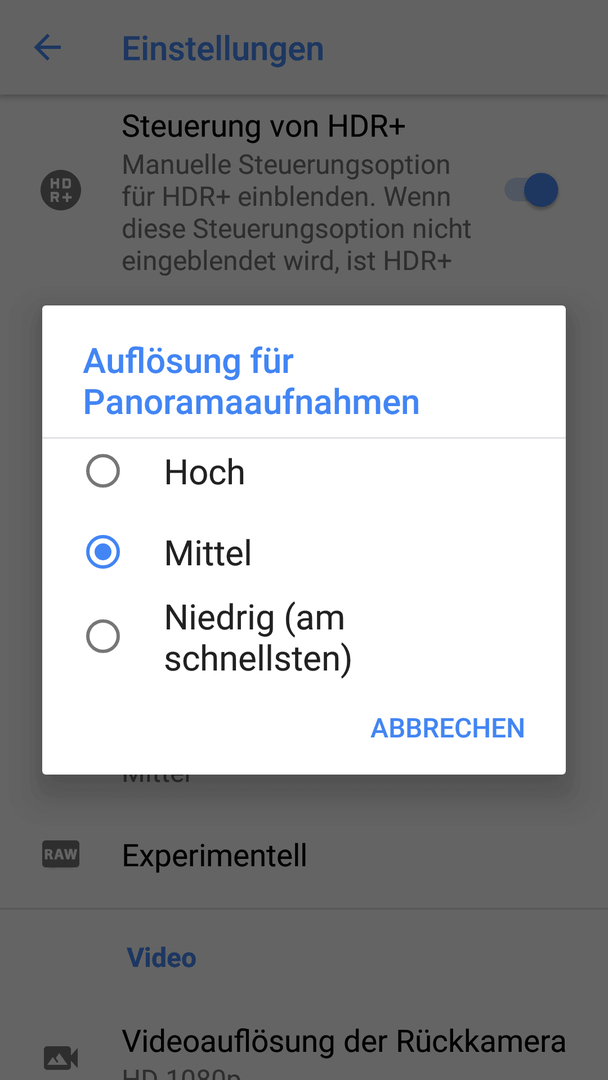Choose the Hoch text label
Image resolution: width=608 pixels, height=1080 pixels.
coord(205,472)
